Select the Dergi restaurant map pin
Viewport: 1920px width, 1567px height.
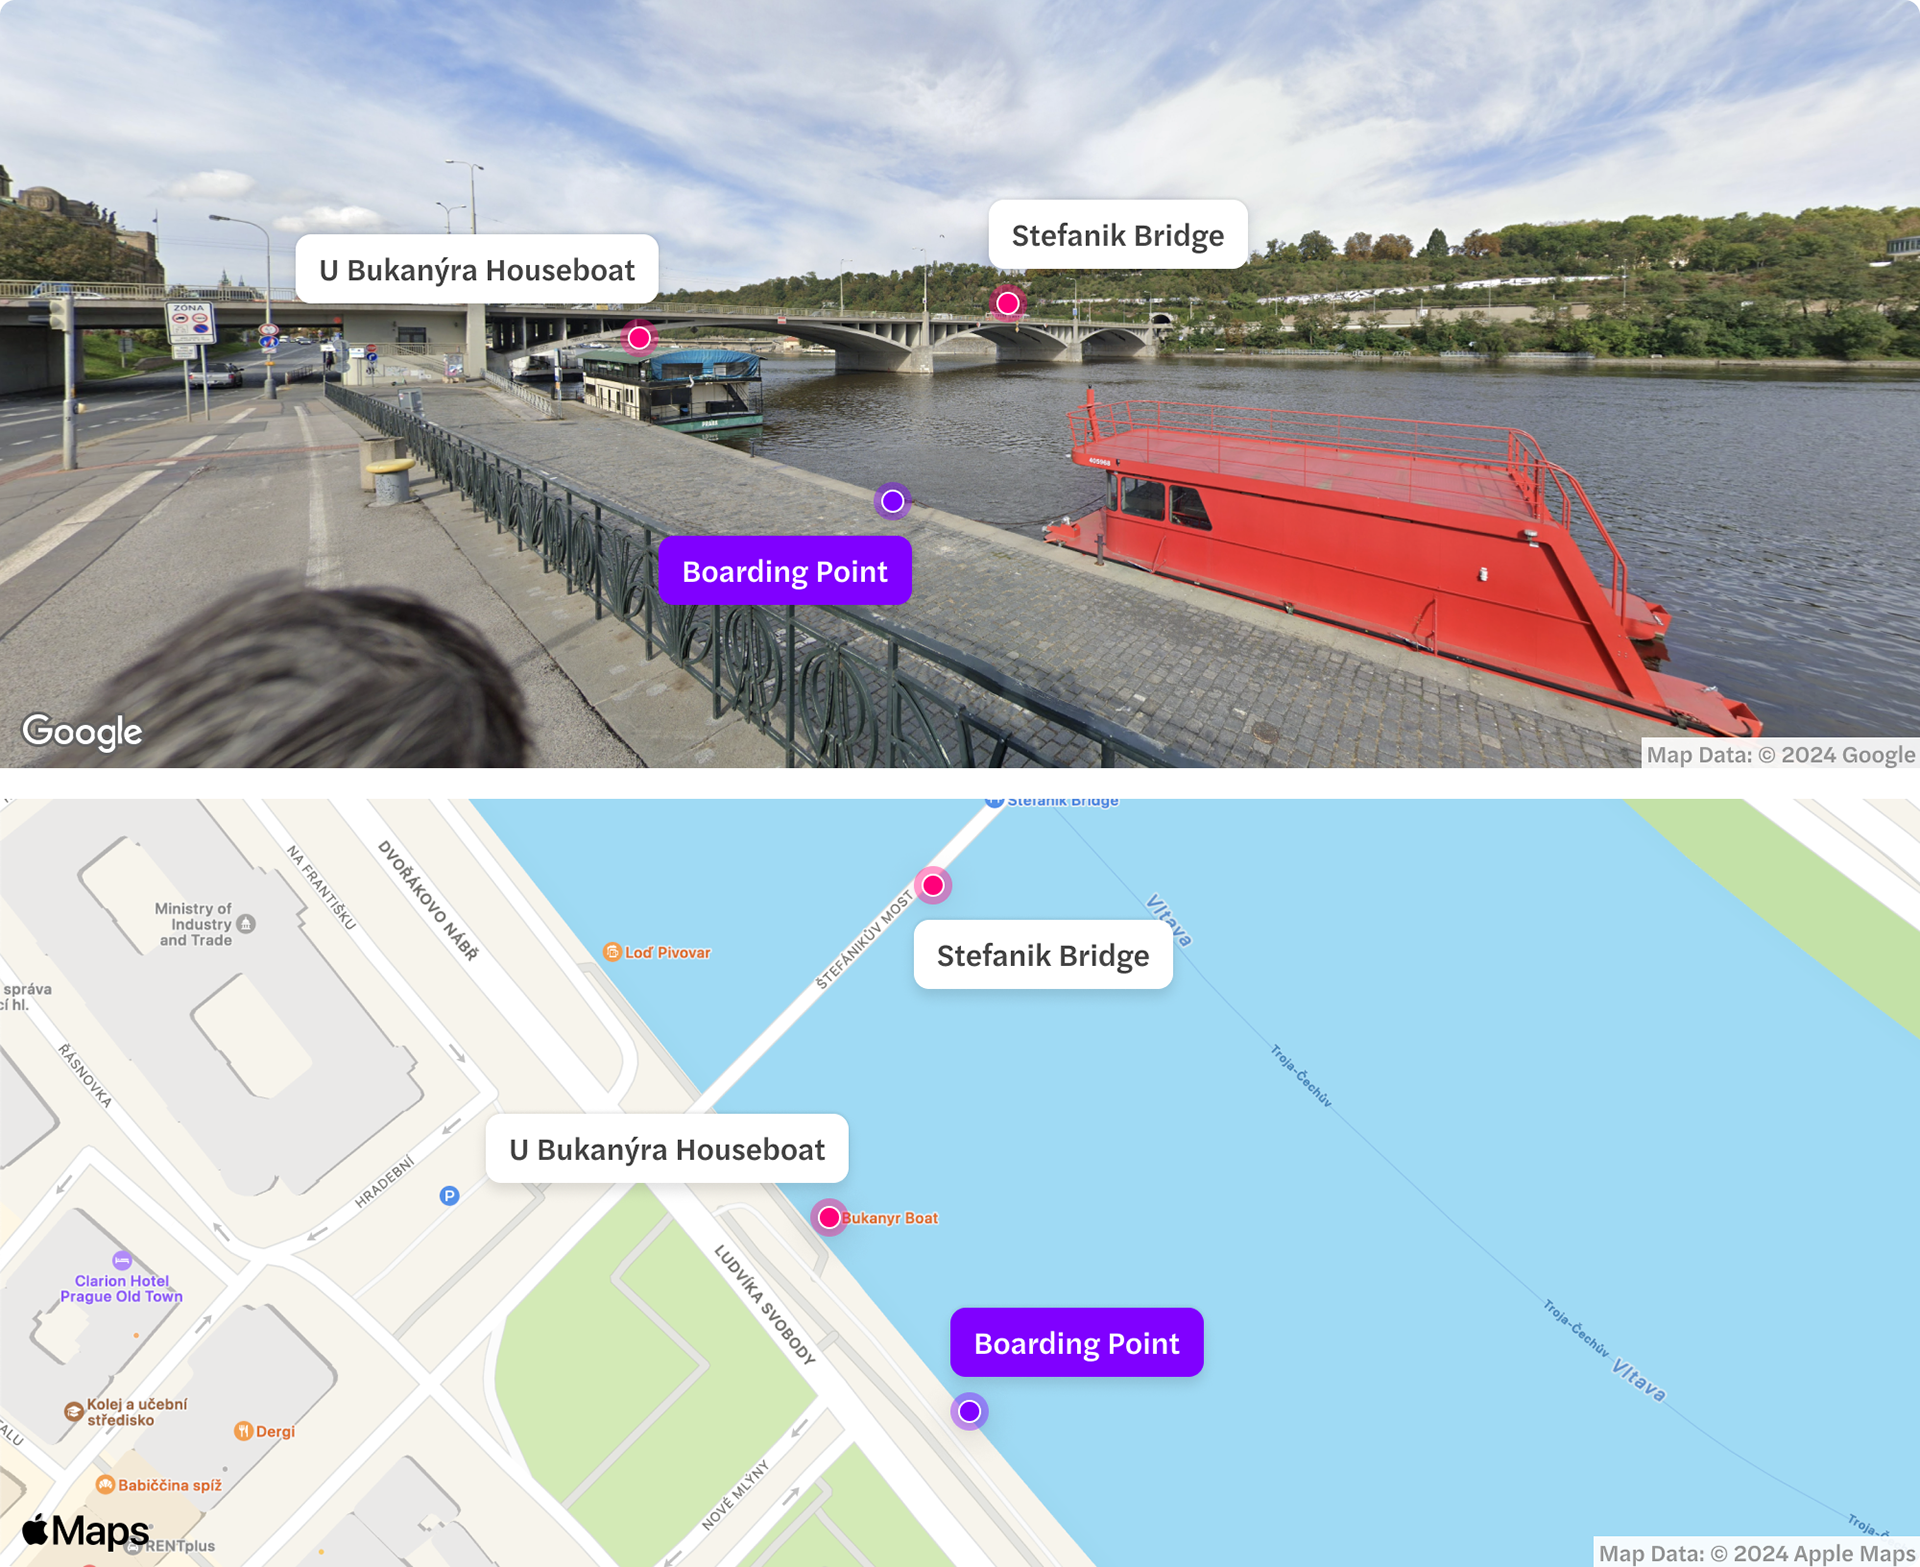(x=243, y=1431)
